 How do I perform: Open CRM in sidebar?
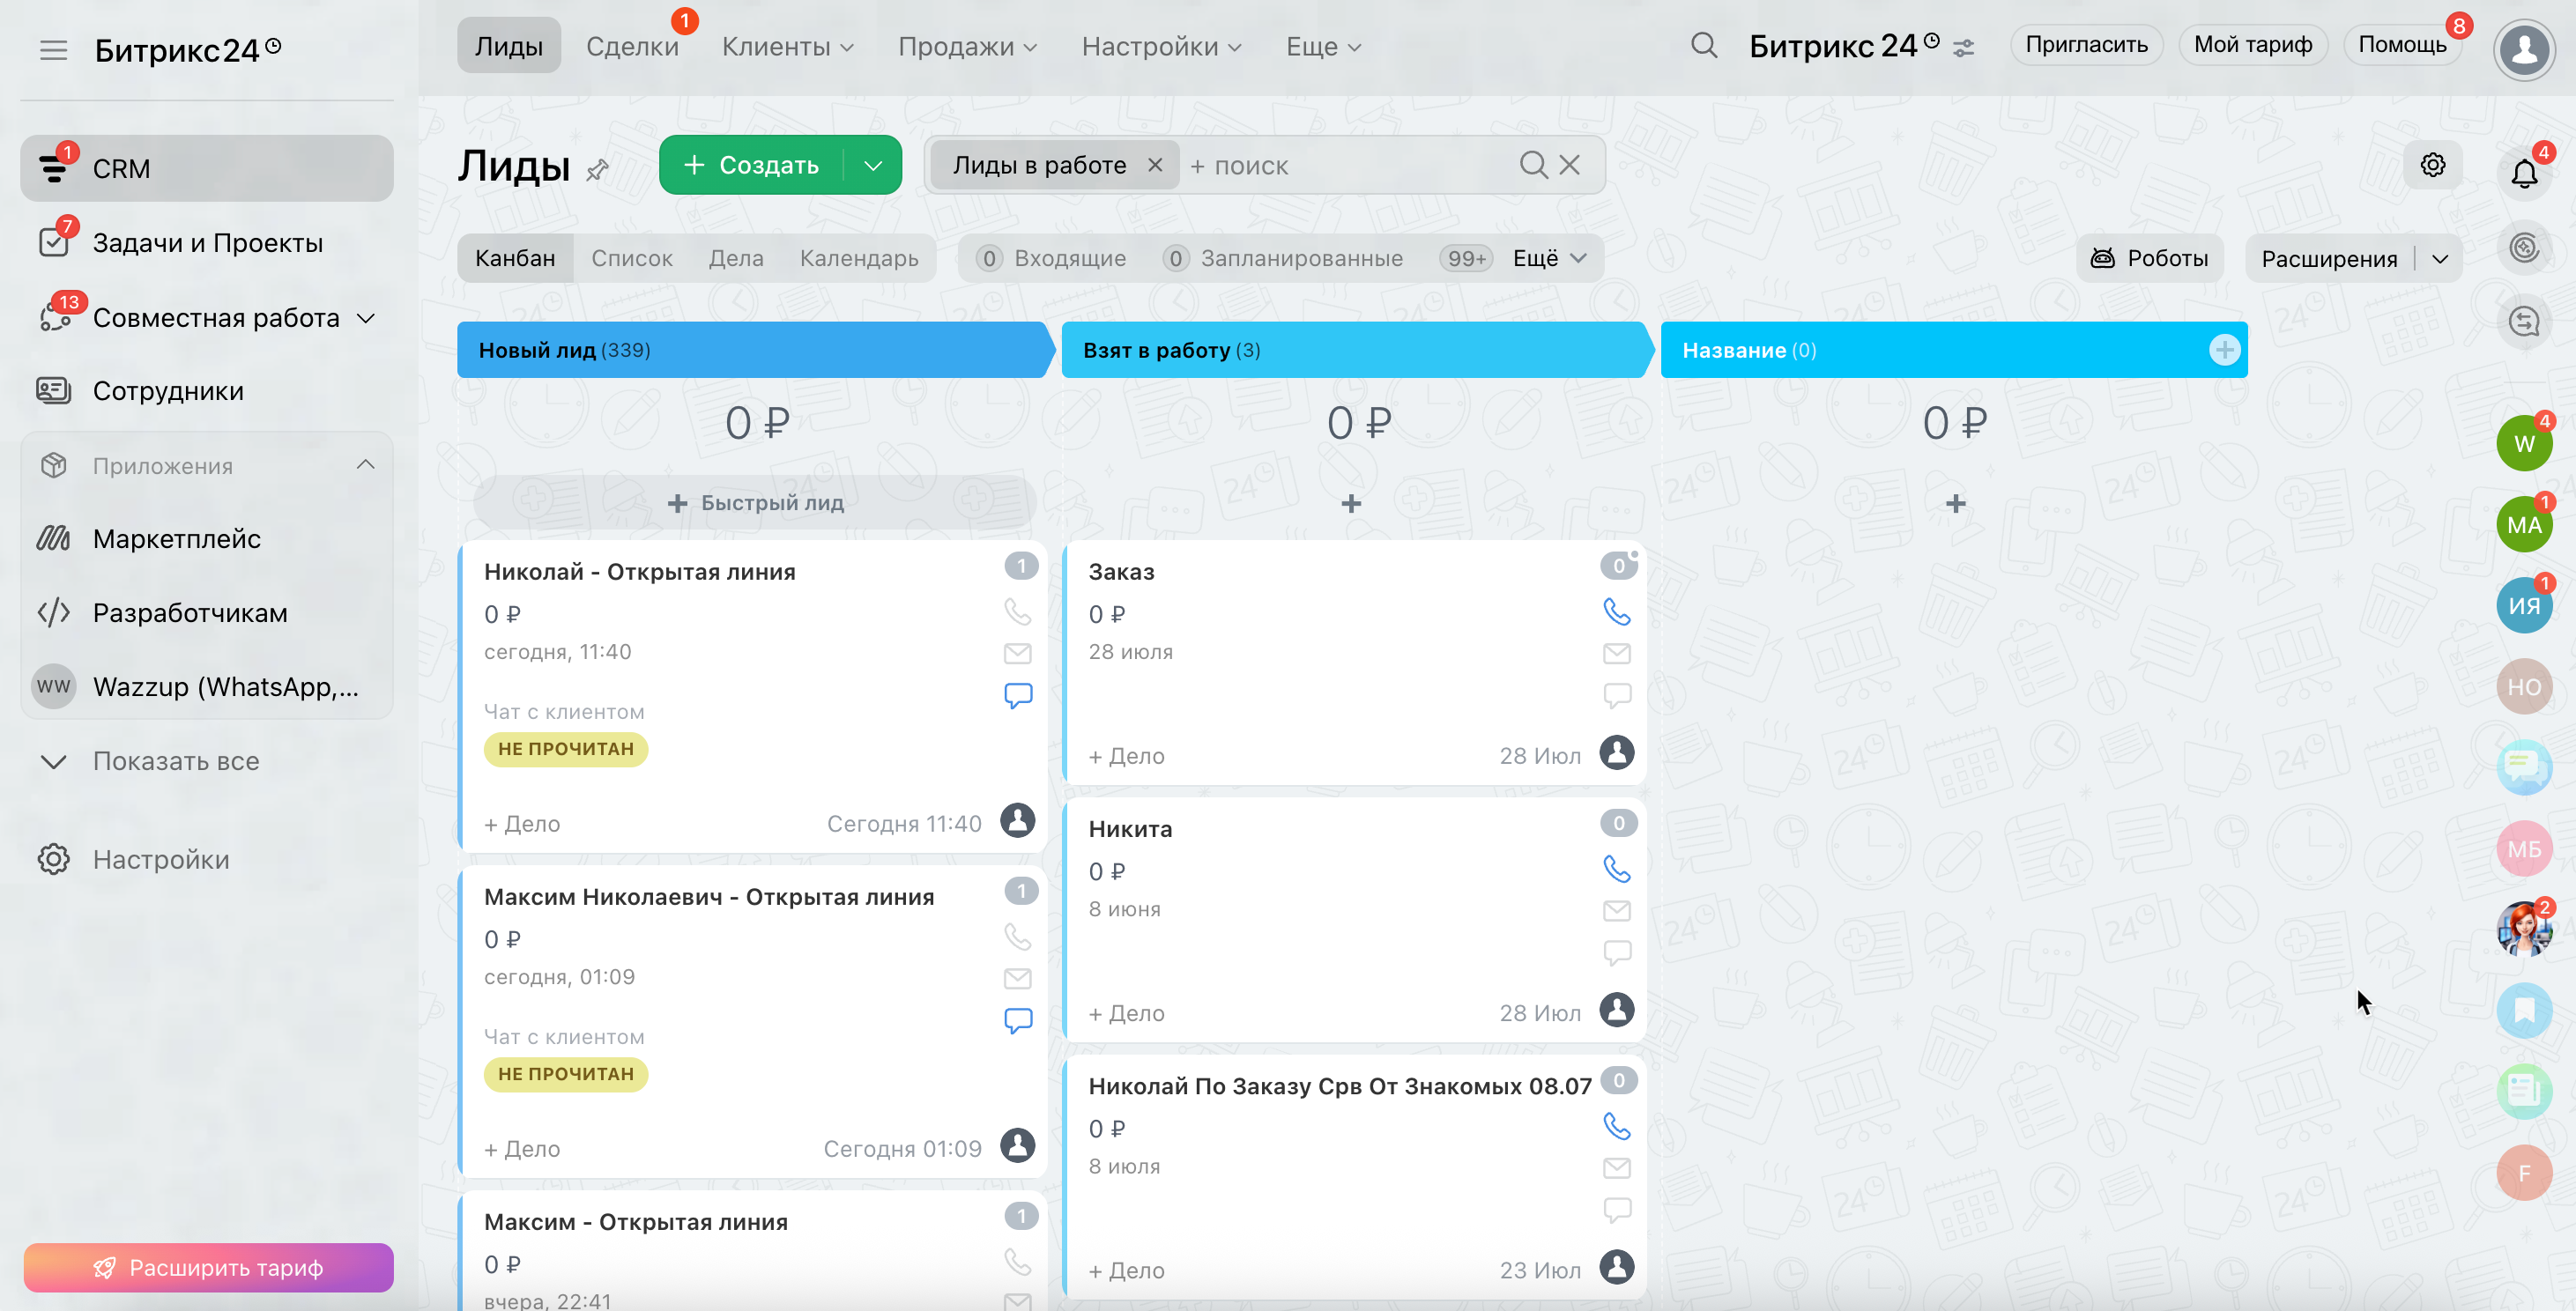pyautogui.click(x=207, y=168)
